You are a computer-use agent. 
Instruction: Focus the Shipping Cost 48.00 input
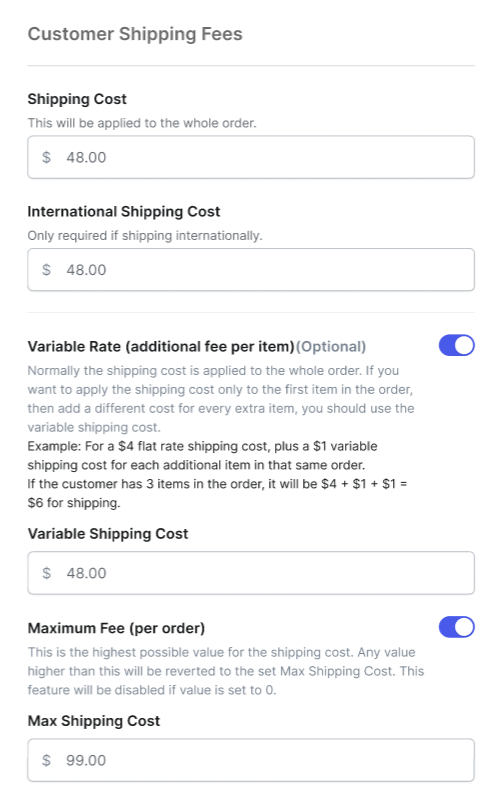(251, 157)
